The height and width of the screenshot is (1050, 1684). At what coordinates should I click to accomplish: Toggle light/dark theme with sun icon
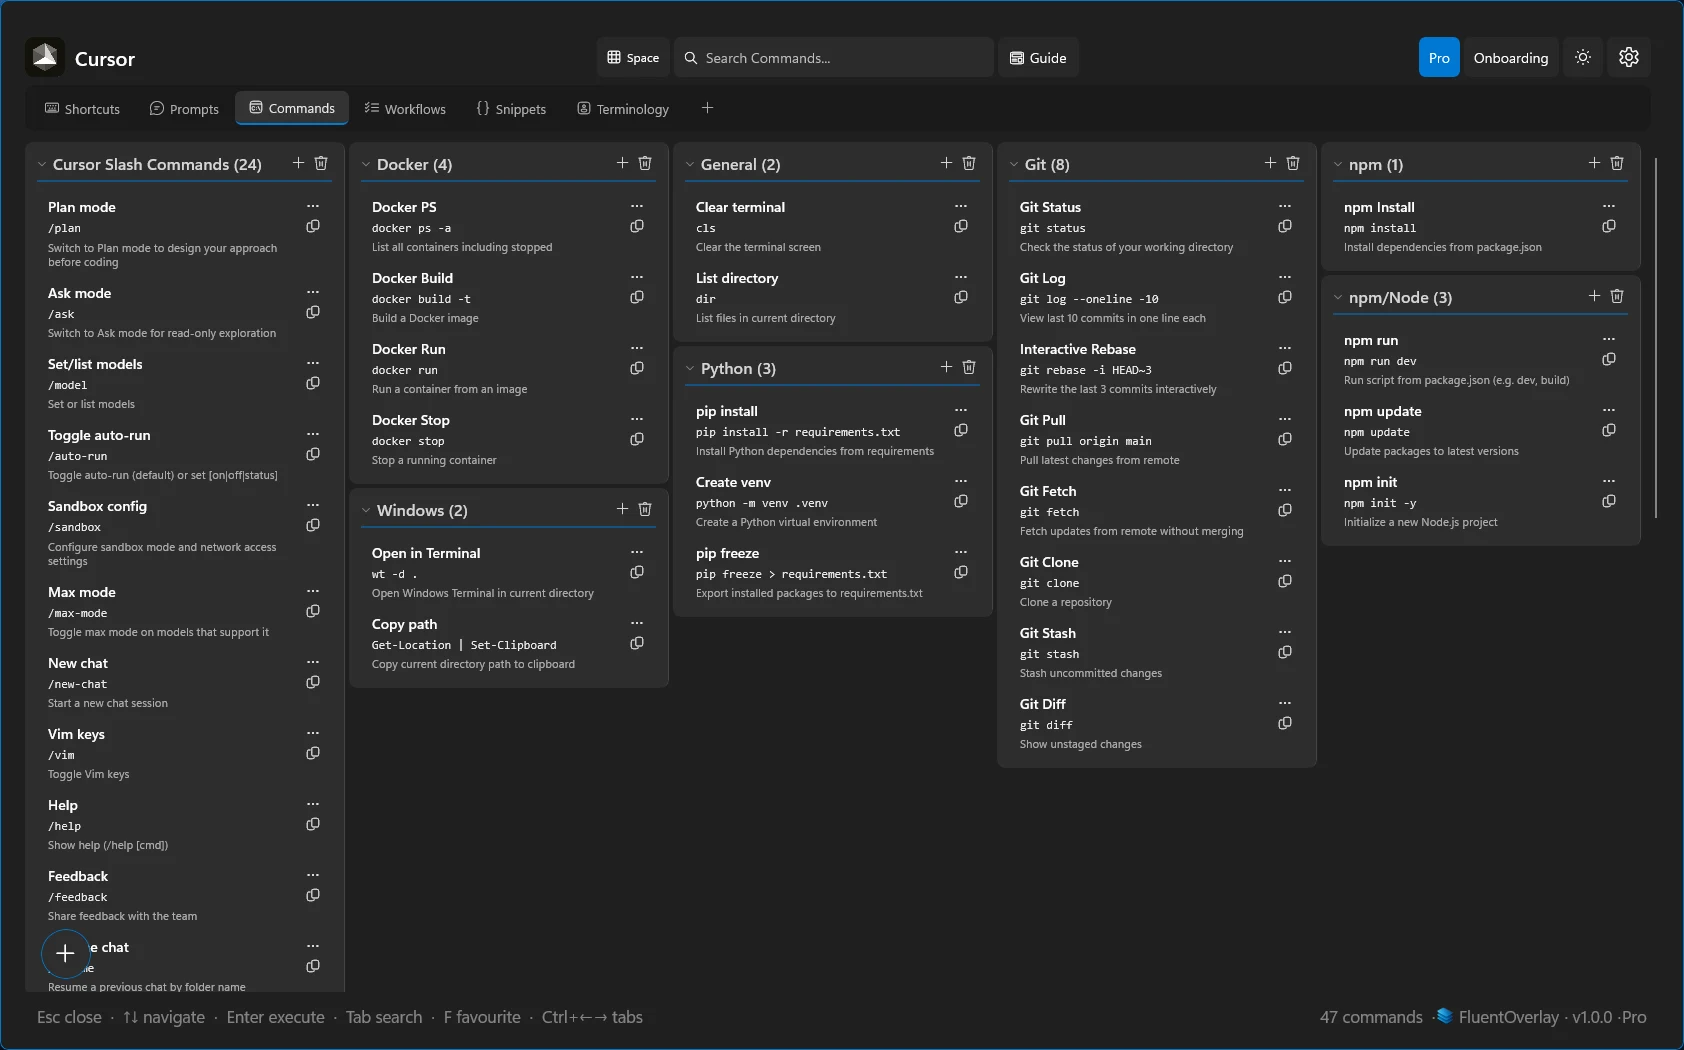coord(1583,57)
